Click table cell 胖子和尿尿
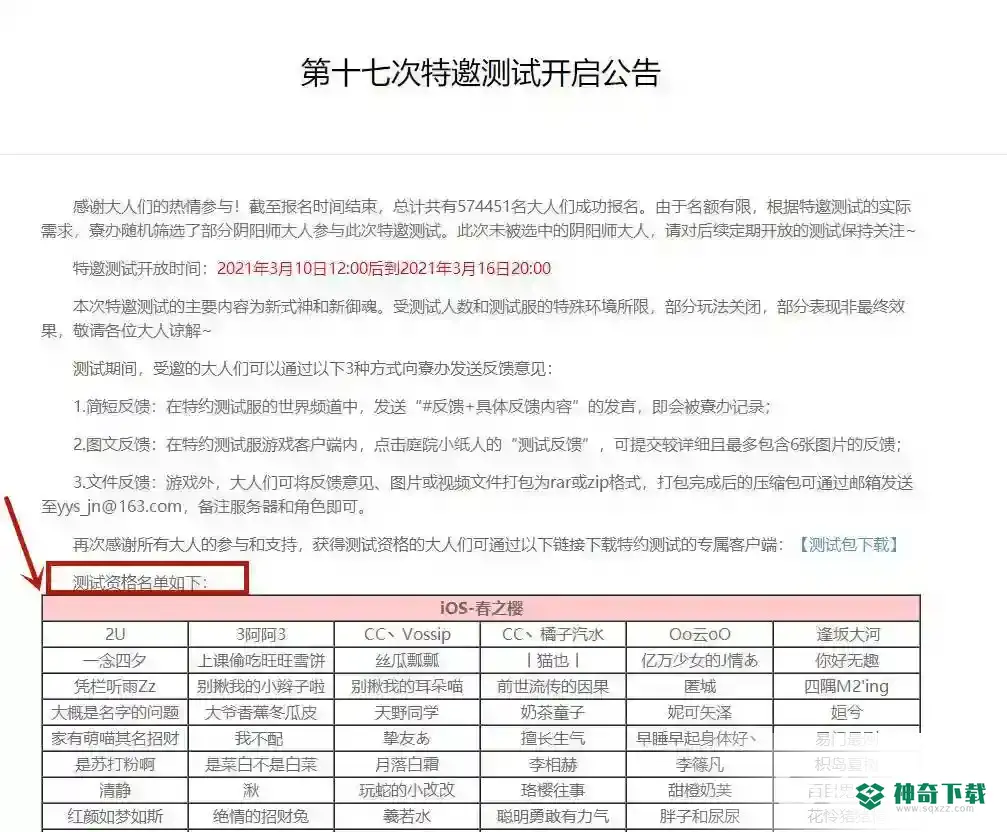 pyautogui.click(x=699, y=817)
